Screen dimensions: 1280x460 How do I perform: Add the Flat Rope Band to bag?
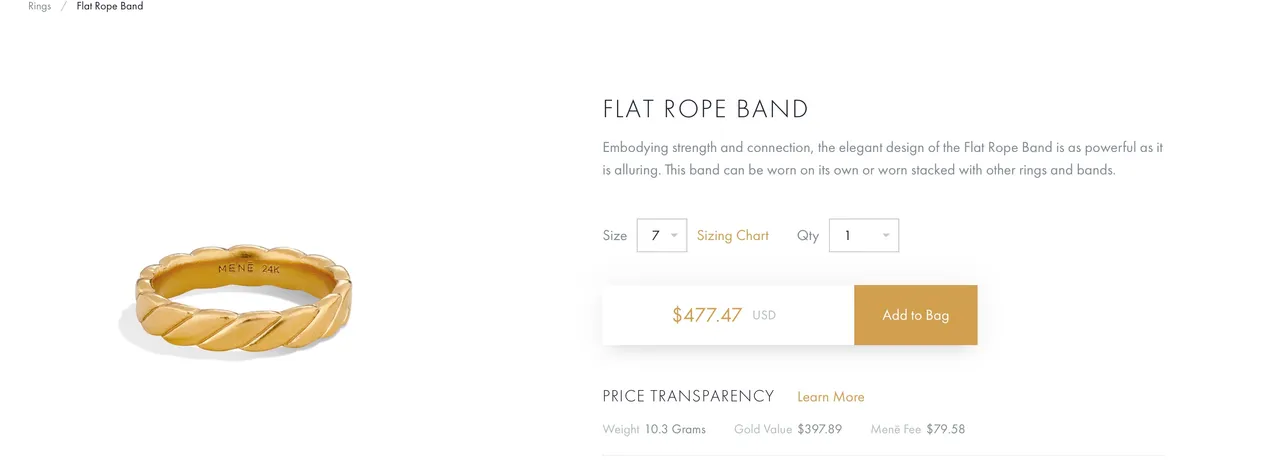(915, 315)
